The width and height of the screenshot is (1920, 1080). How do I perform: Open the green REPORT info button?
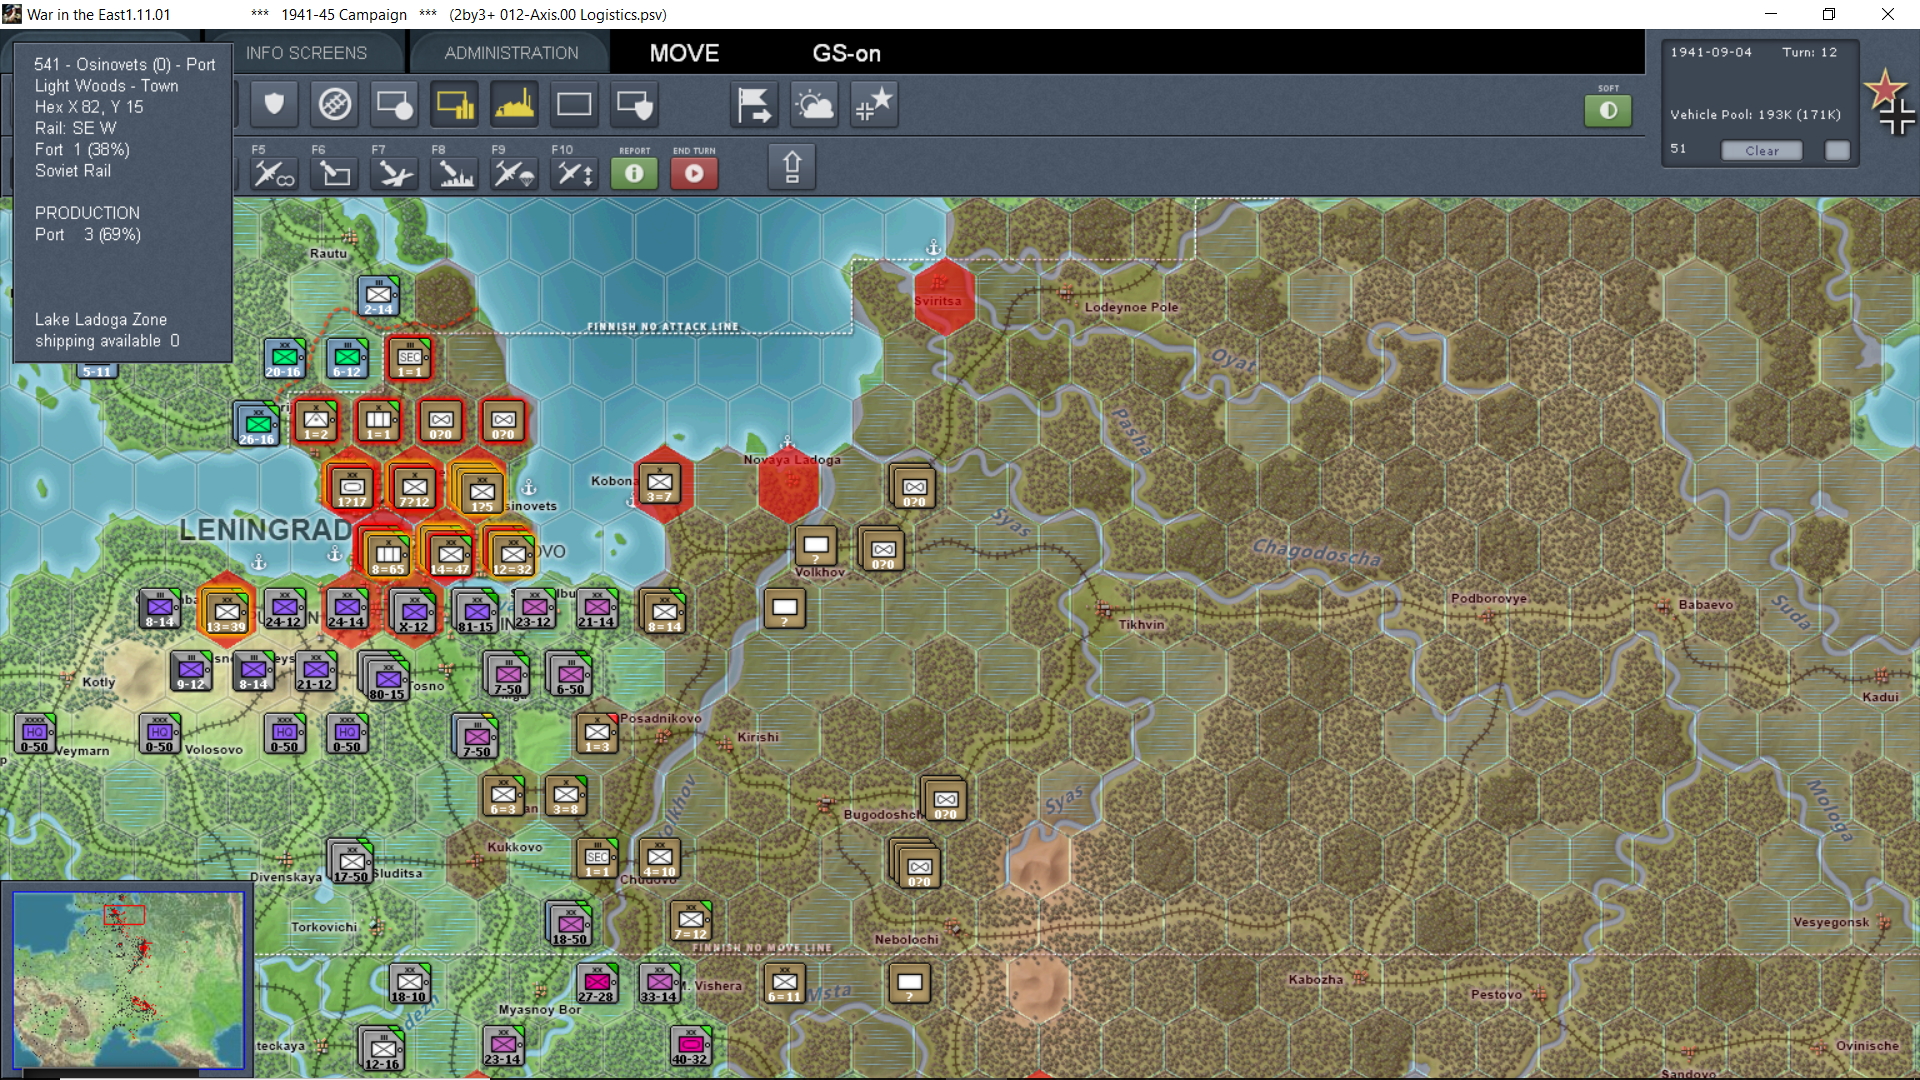tap(634, 173)
